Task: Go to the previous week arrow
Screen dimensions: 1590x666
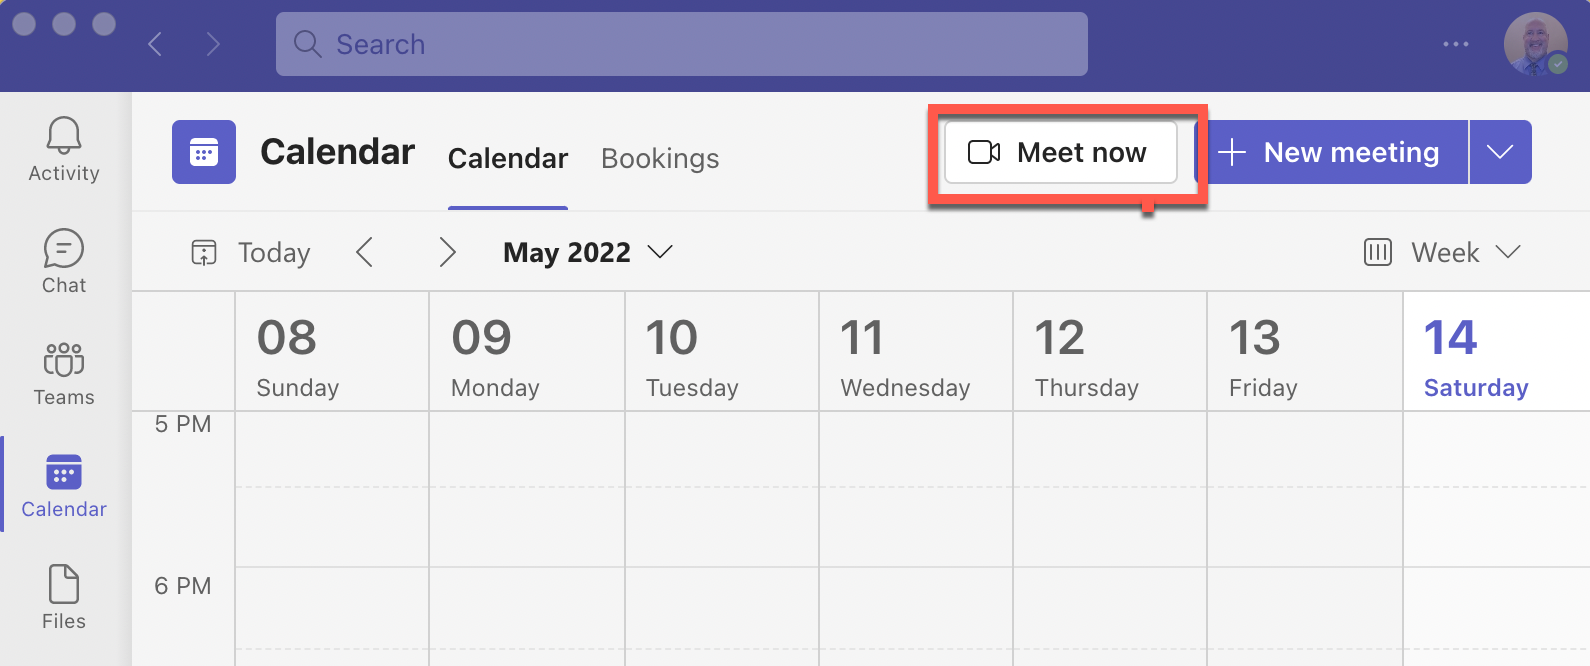Action: click(366, 252)
